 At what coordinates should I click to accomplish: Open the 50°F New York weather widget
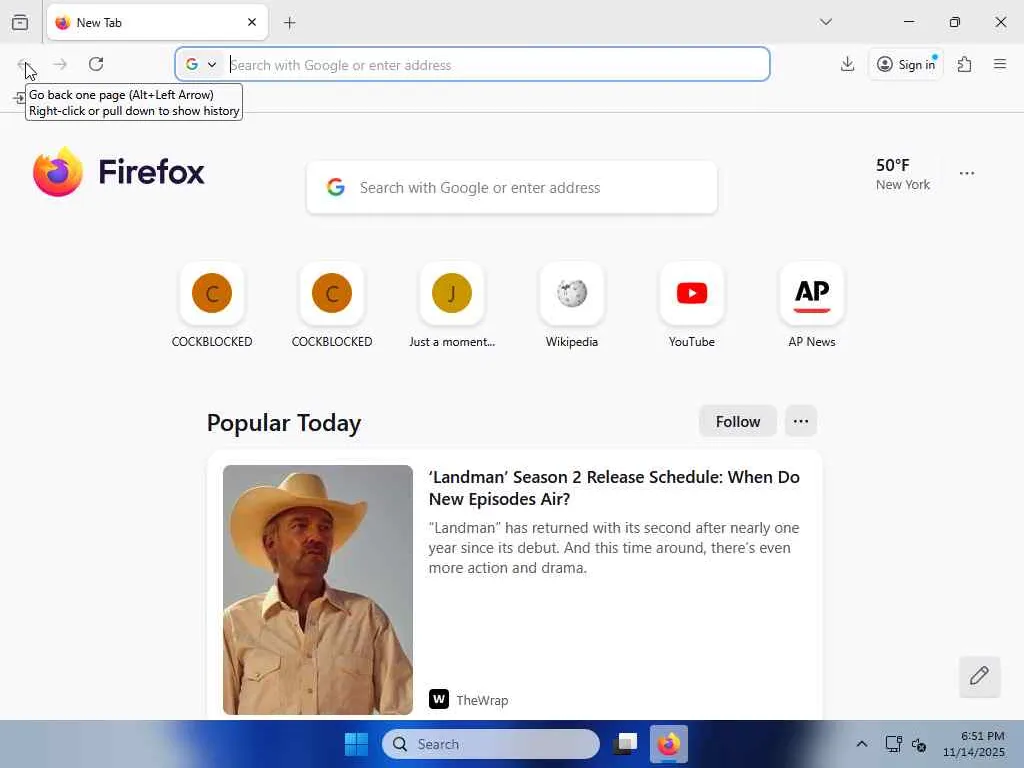tap(903, 174)
